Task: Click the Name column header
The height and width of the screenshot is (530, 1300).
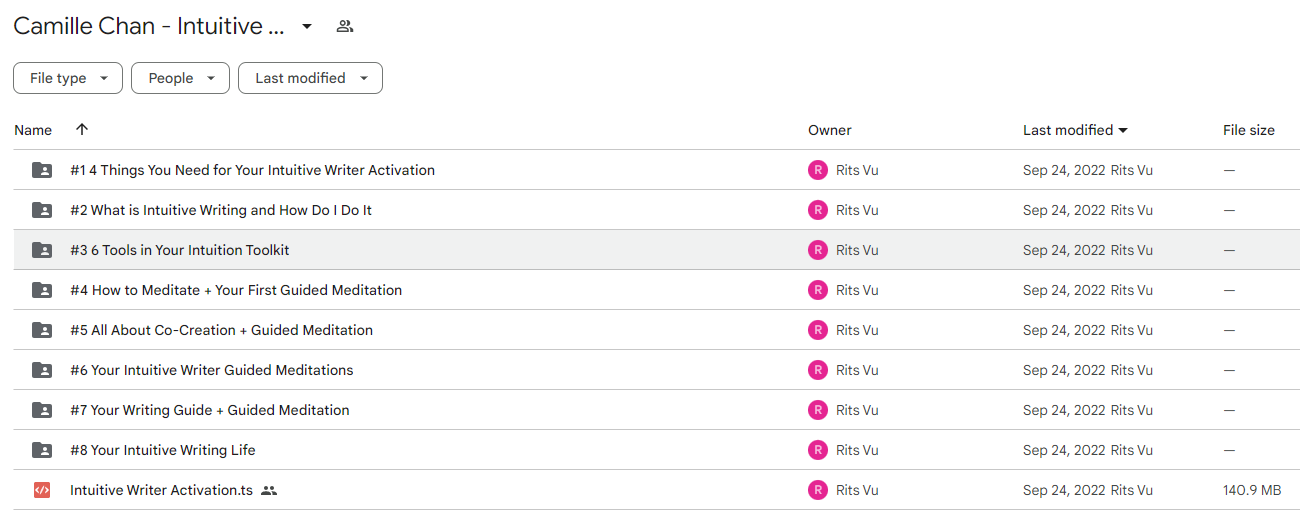Action: (33, 130)
